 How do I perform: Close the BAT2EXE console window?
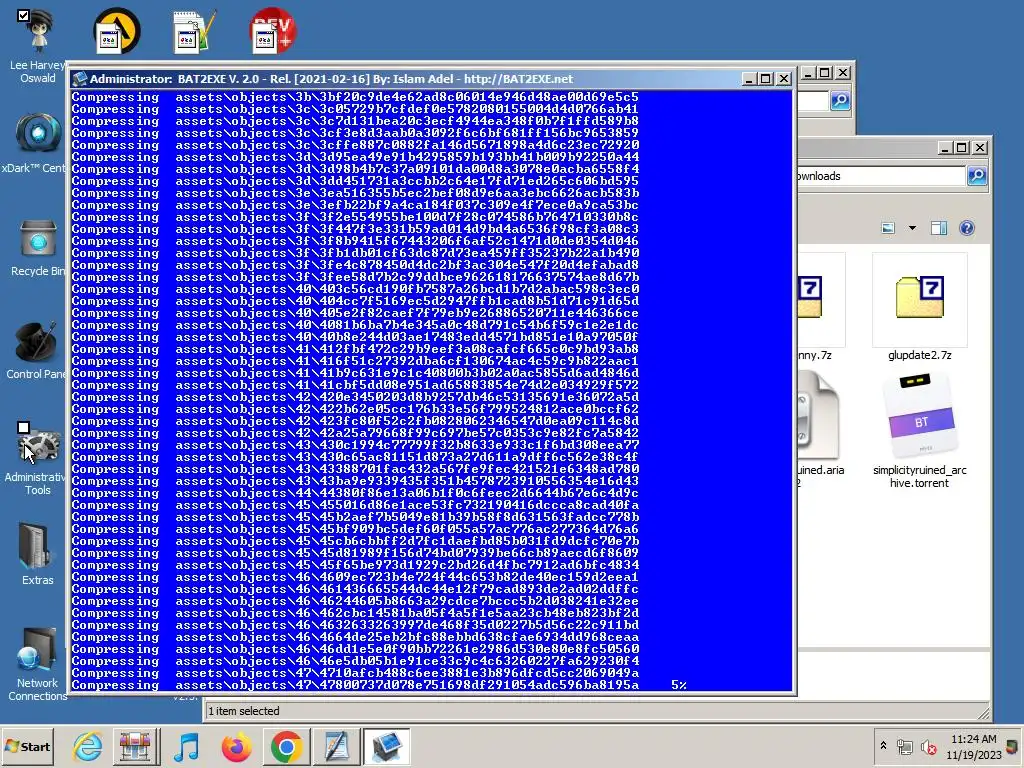[x=784, y=79]
